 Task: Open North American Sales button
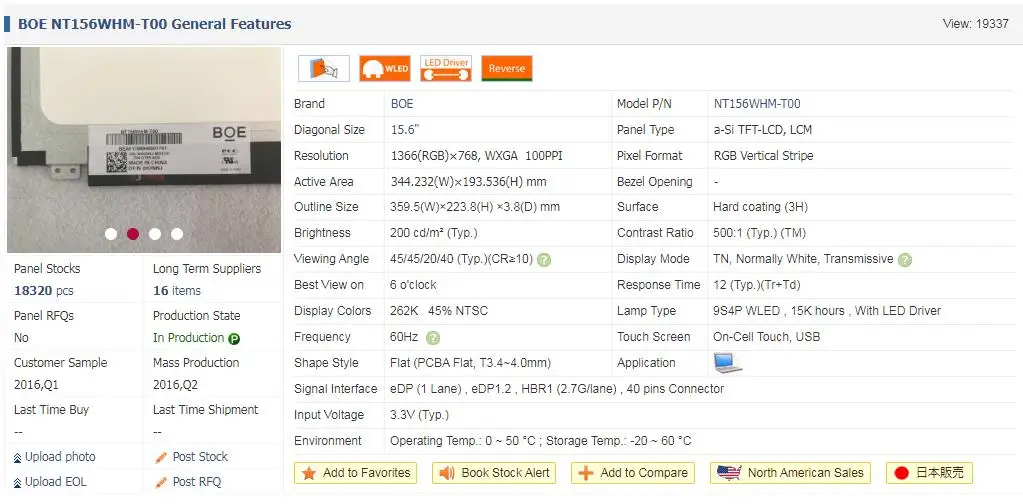coord(791,473)
